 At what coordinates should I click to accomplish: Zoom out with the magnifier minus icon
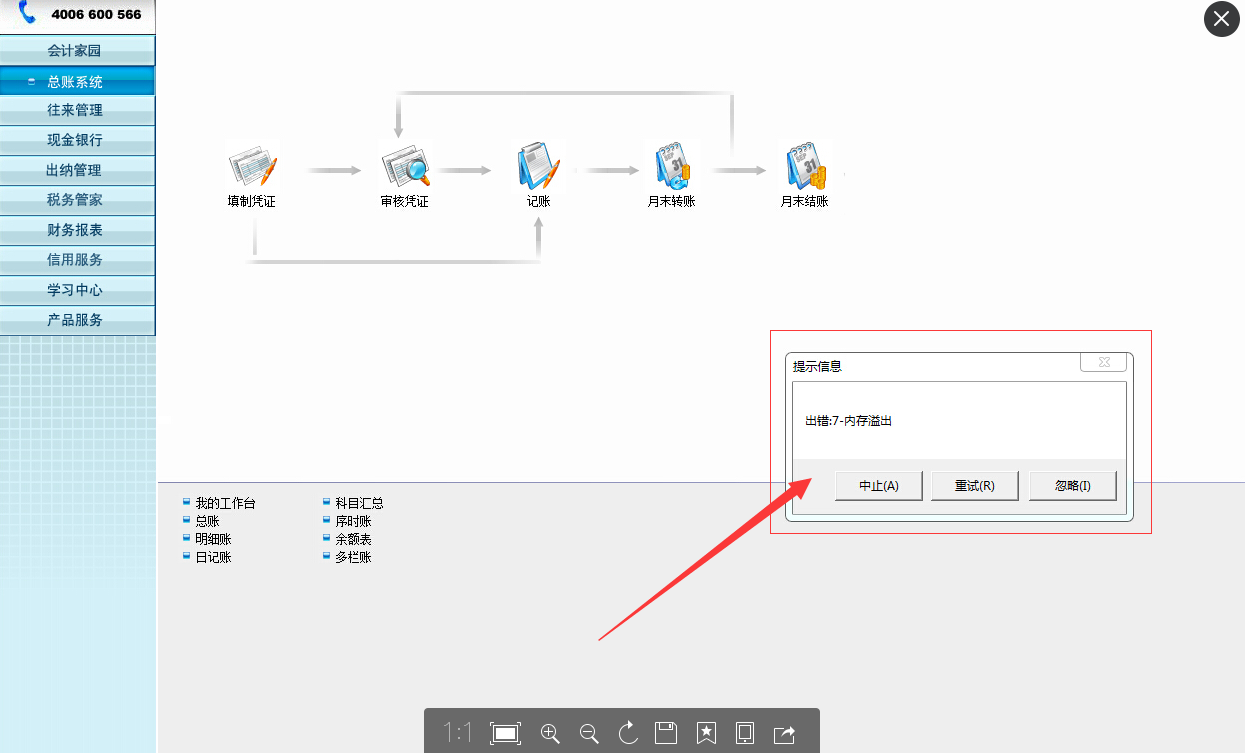coord(589,733)
